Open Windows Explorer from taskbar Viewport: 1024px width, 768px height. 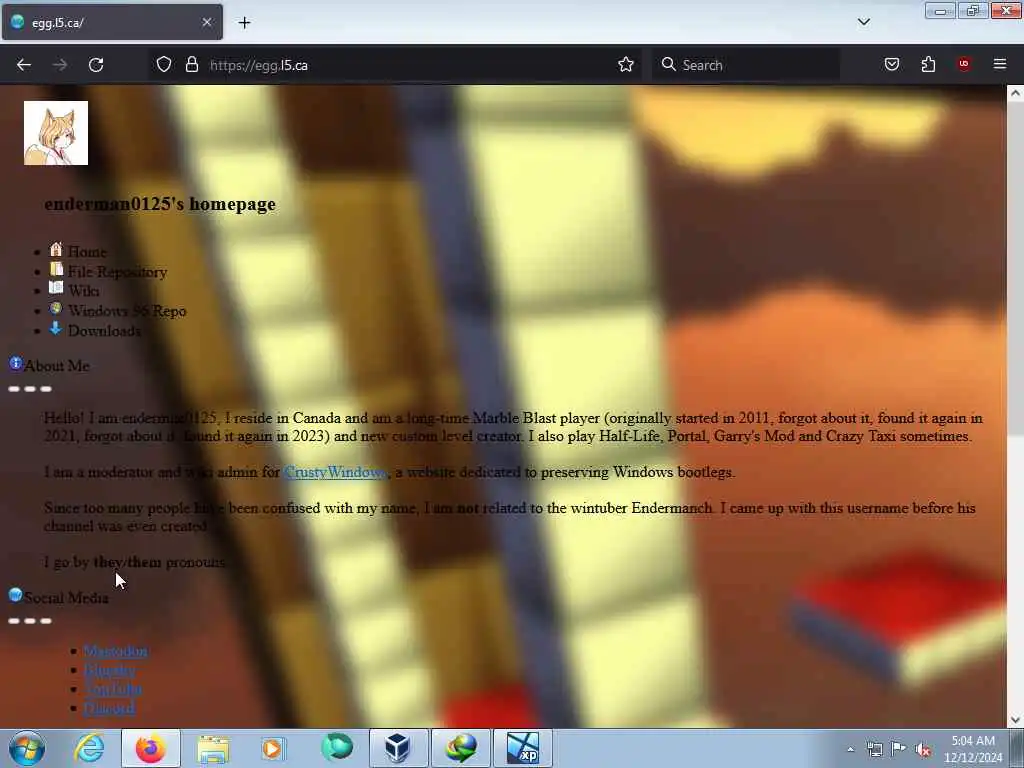click(x=213, y=748)
